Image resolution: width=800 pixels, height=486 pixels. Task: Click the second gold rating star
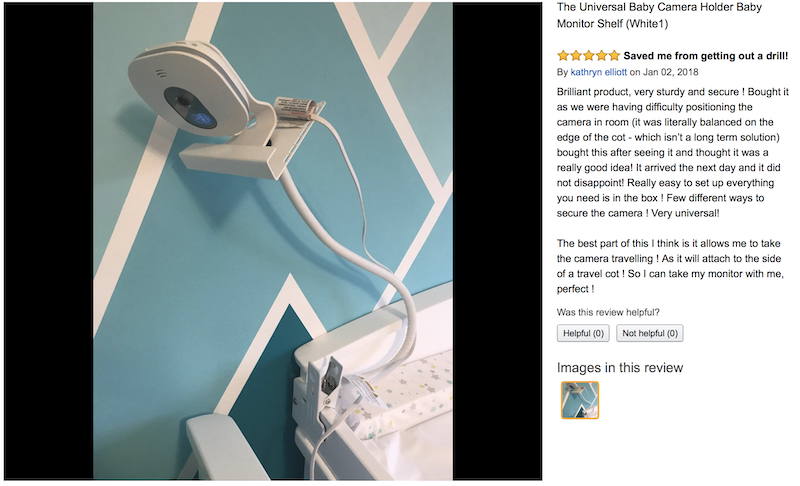click(576, 56)
